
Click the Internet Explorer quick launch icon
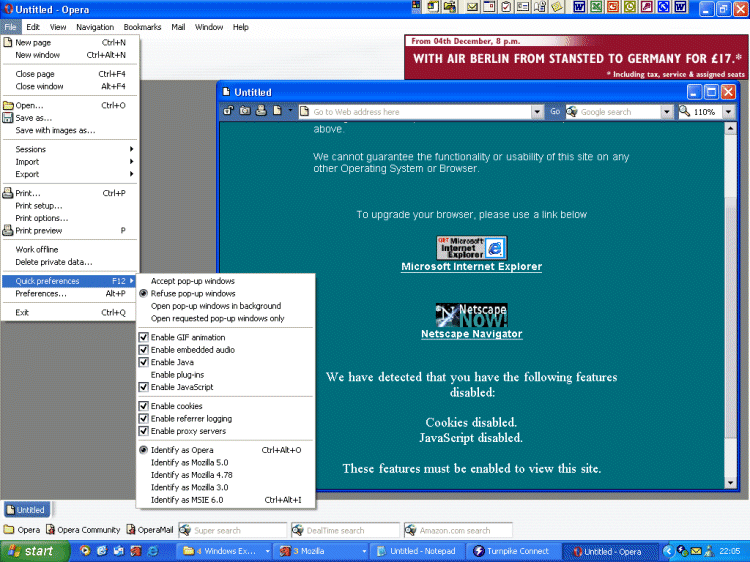[153, 551]
